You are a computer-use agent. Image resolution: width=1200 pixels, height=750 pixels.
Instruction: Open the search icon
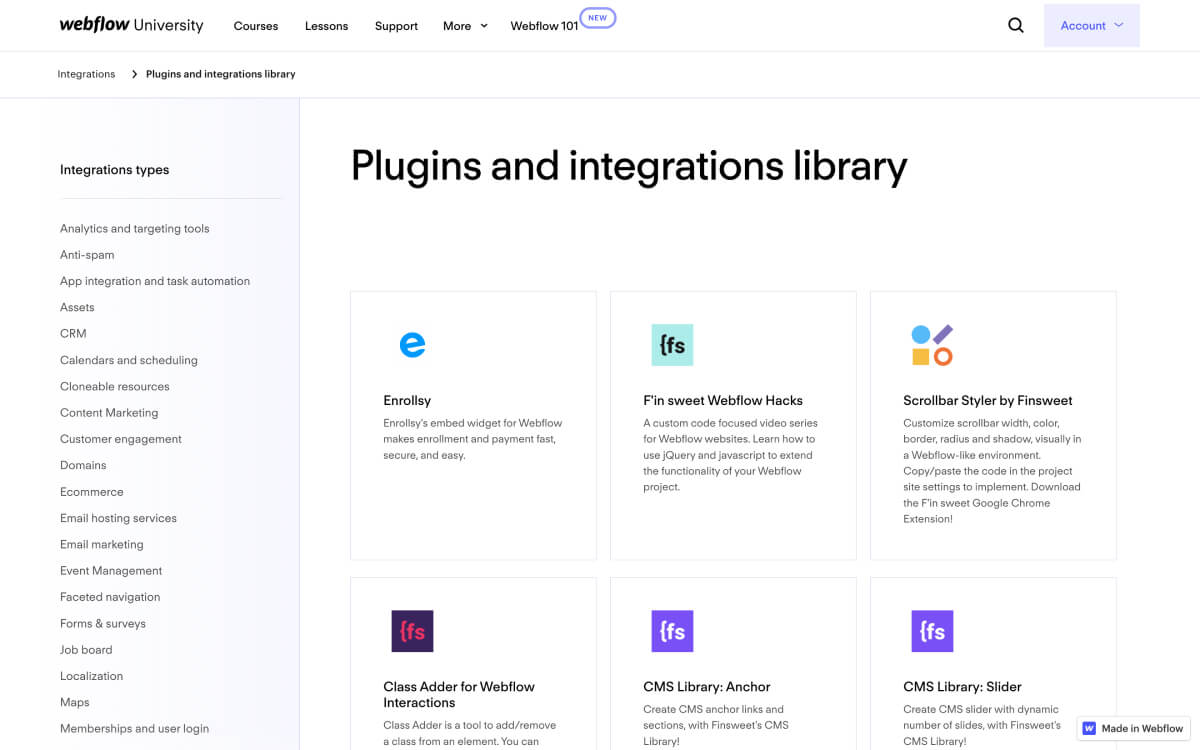click(x=1015, y=25)
